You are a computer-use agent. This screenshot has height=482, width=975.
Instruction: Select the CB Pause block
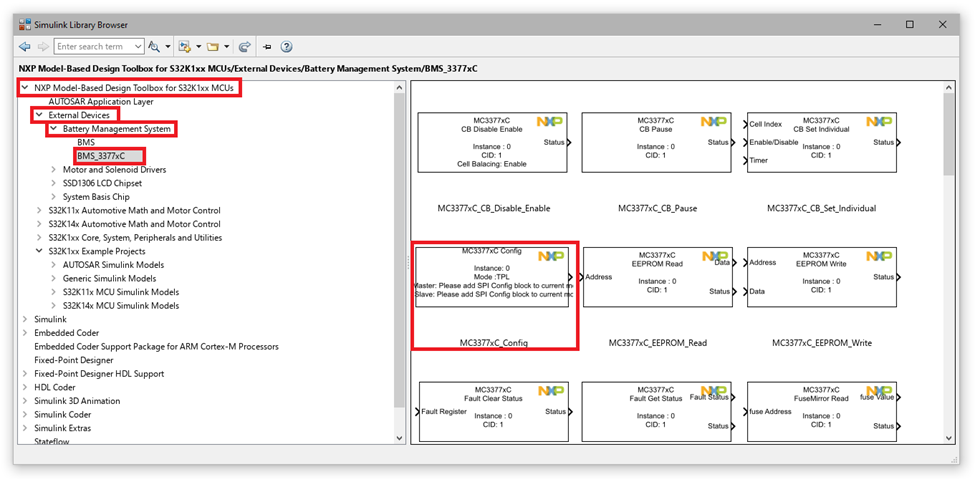coord(656,142)
